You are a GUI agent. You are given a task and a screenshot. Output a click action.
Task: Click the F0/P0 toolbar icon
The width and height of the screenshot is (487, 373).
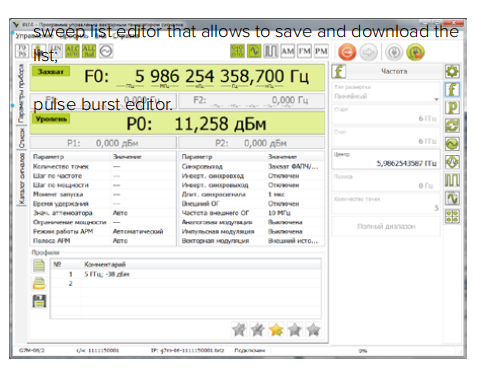[22, 51]
